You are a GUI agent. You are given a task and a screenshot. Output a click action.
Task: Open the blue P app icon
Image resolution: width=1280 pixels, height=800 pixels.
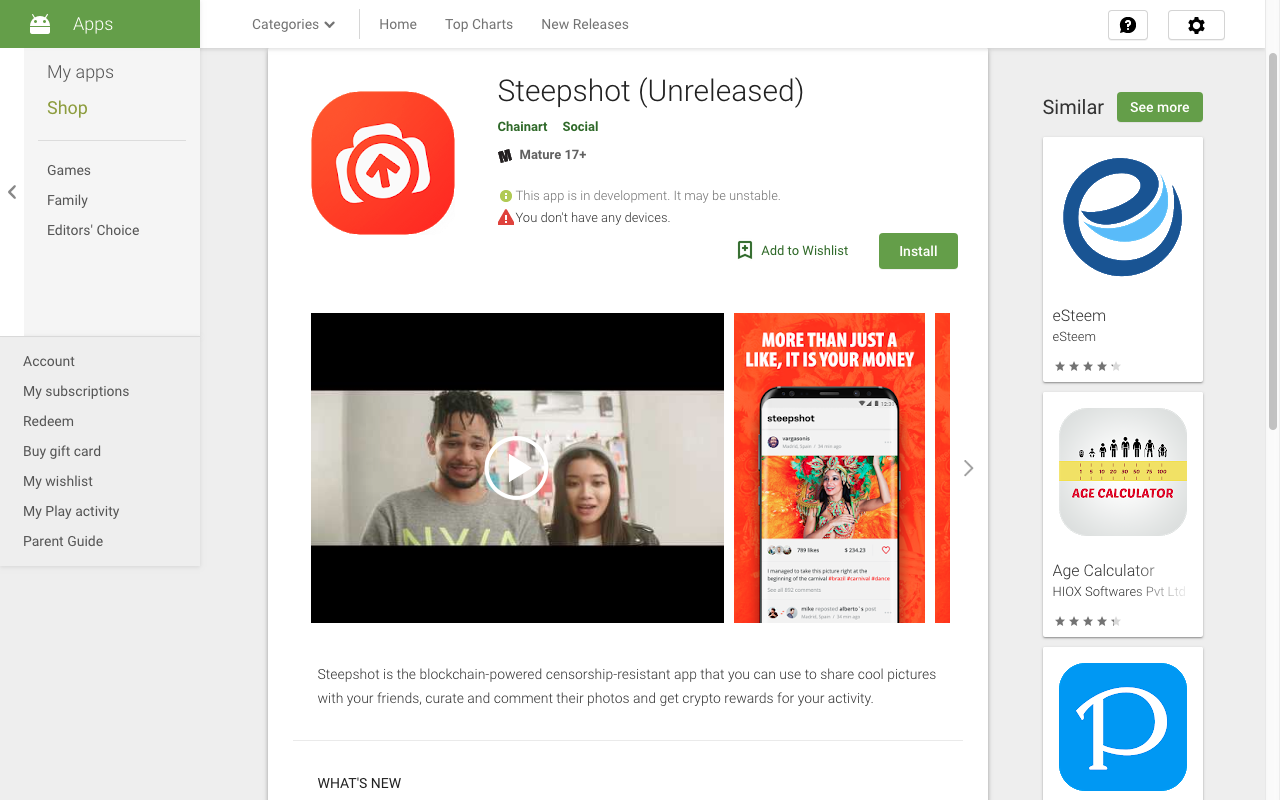tap(1122, 727)
